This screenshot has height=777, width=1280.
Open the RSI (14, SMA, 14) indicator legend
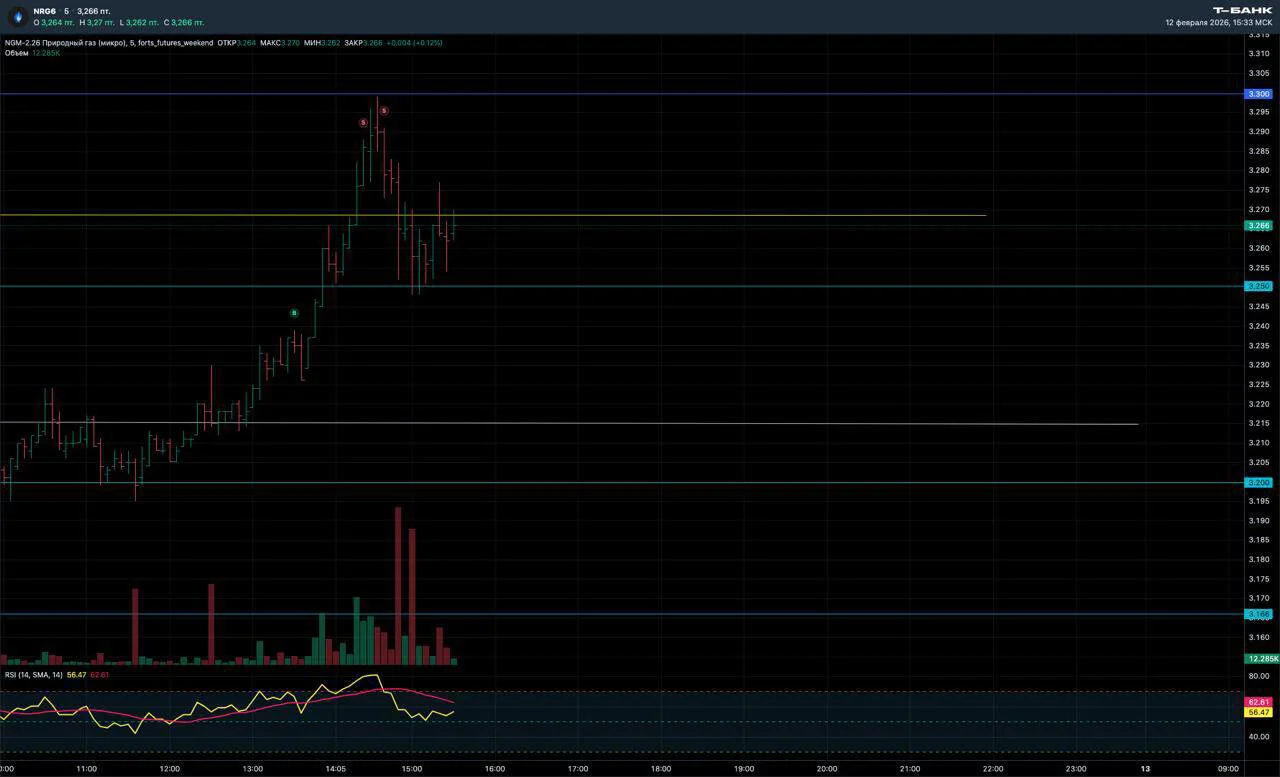tap(34, 675)
